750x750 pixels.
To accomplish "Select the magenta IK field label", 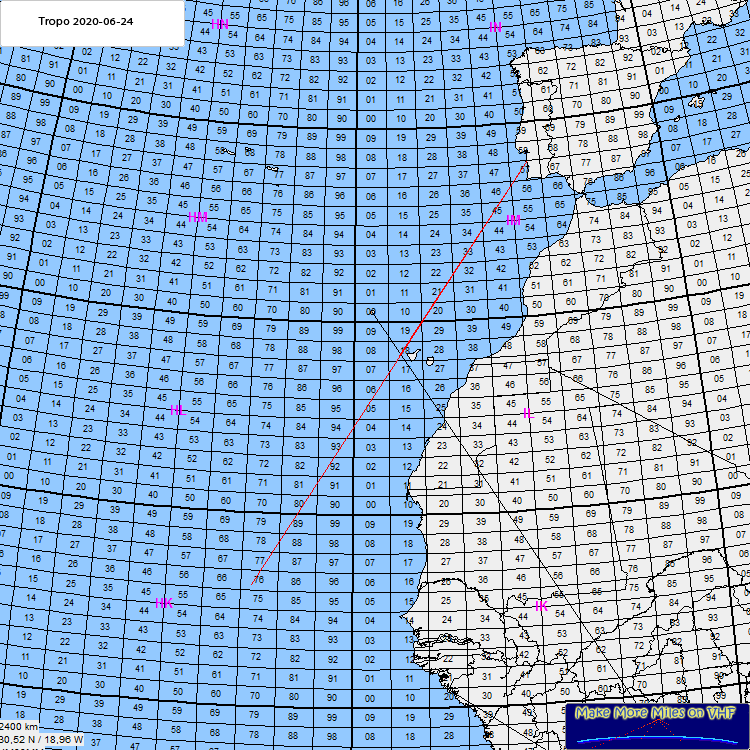I will point(541,606).
